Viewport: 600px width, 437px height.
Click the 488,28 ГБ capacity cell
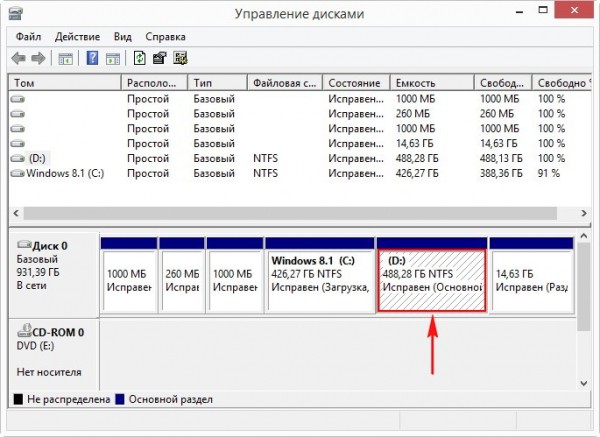pyautogui.click(x=417, y=158)
